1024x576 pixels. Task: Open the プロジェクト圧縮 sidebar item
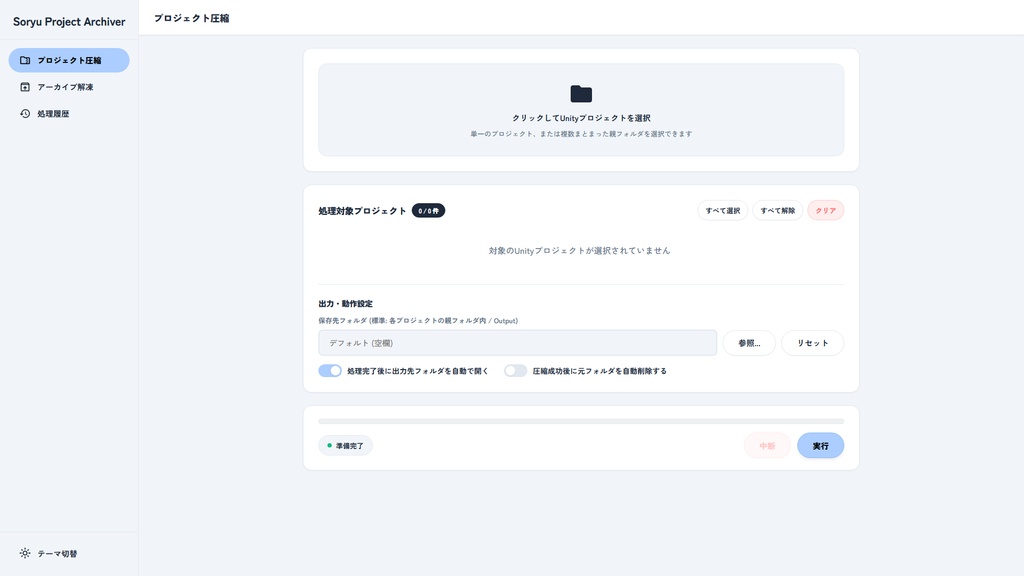tap(69, 60)
